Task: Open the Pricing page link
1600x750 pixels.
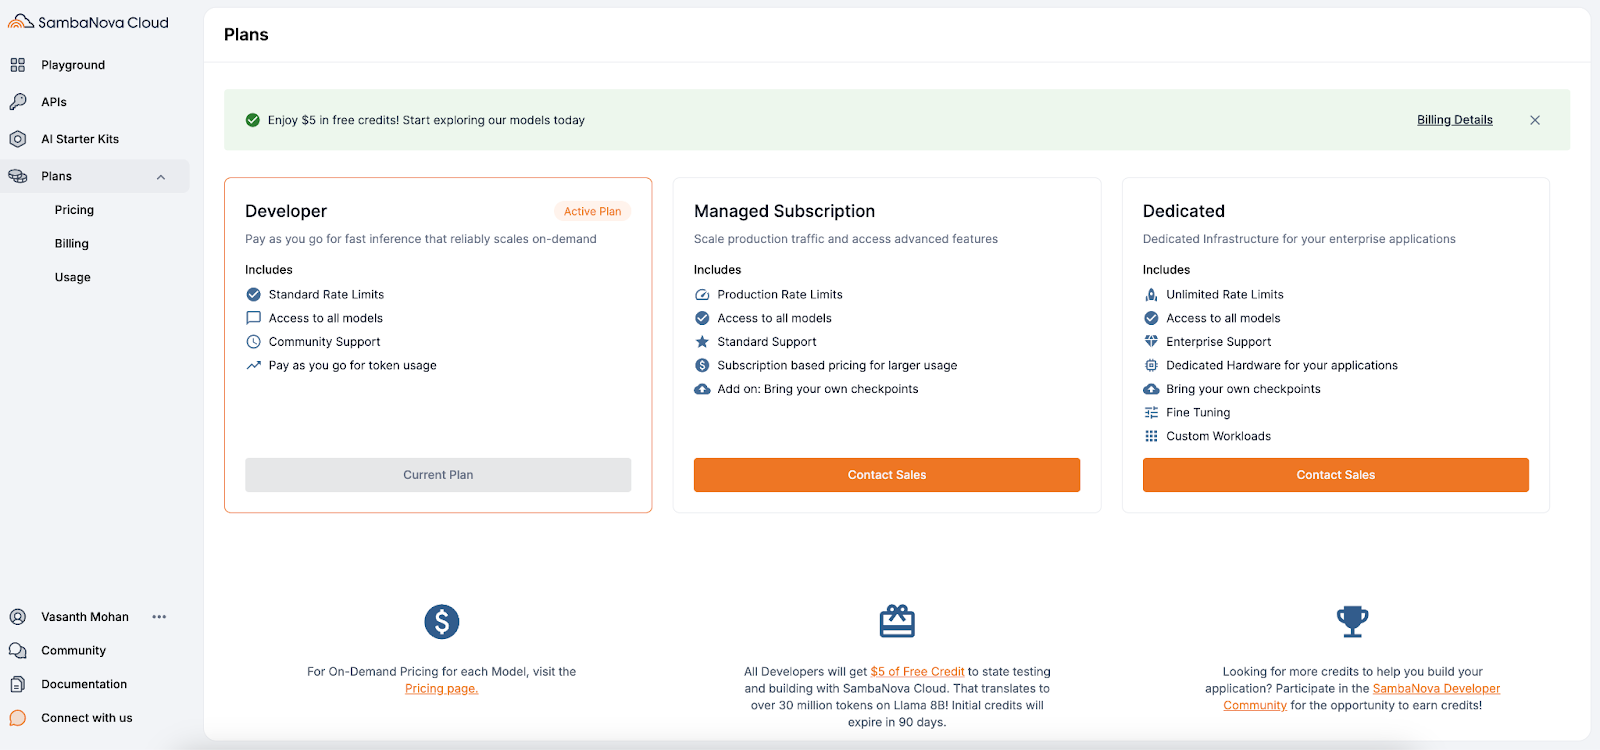Action: tap(440, 688)
